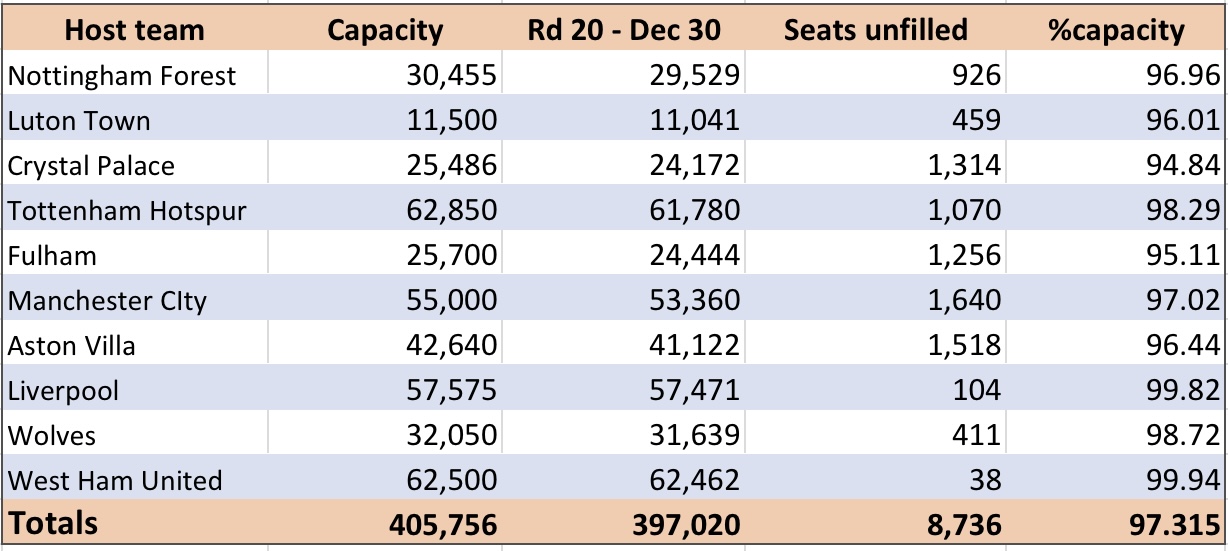Select the %capacity header cell

click(x=1114, y=29)
